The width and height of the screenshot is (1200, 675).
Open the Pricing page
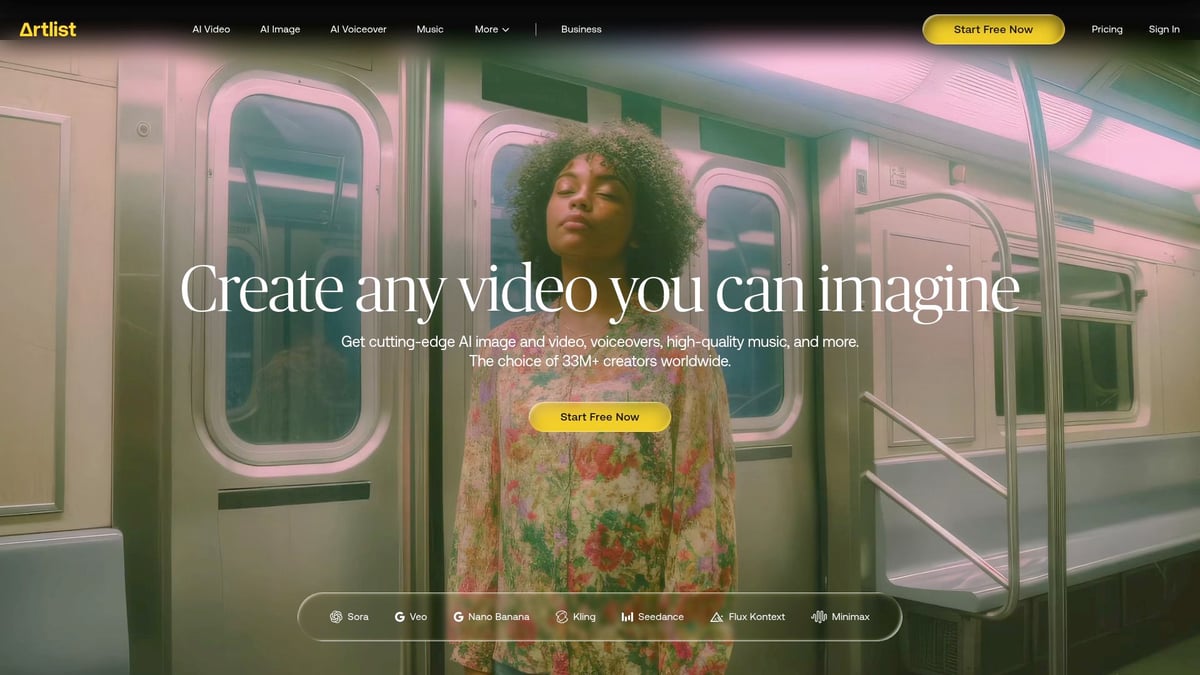[x=1107, y=29]
